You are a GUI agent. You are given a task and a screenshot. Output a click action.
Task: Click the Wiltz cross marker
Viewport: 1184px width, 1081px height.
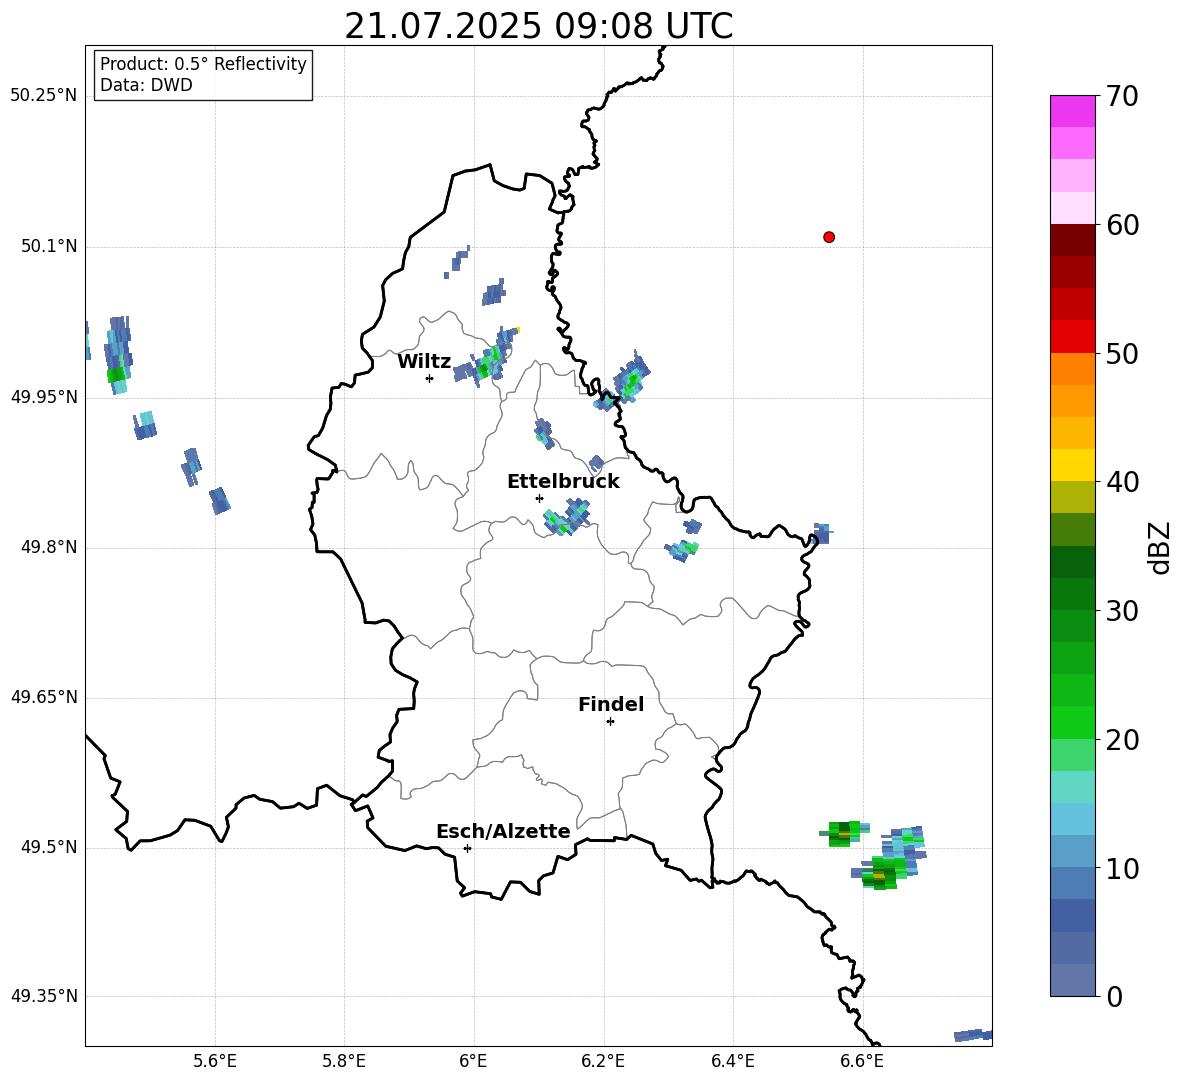[x=429, y=378]
